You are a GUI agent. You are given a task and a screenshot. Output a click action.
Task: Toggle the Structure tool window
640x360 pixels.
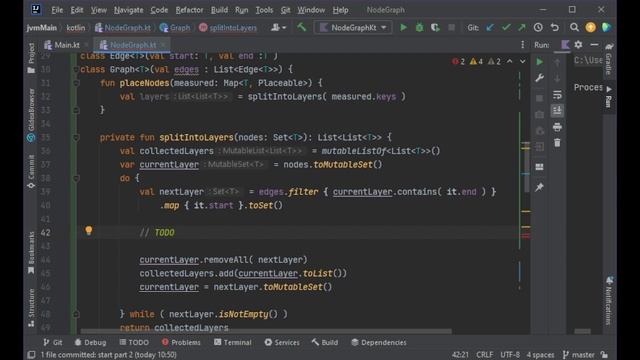(x=31, y=308)
